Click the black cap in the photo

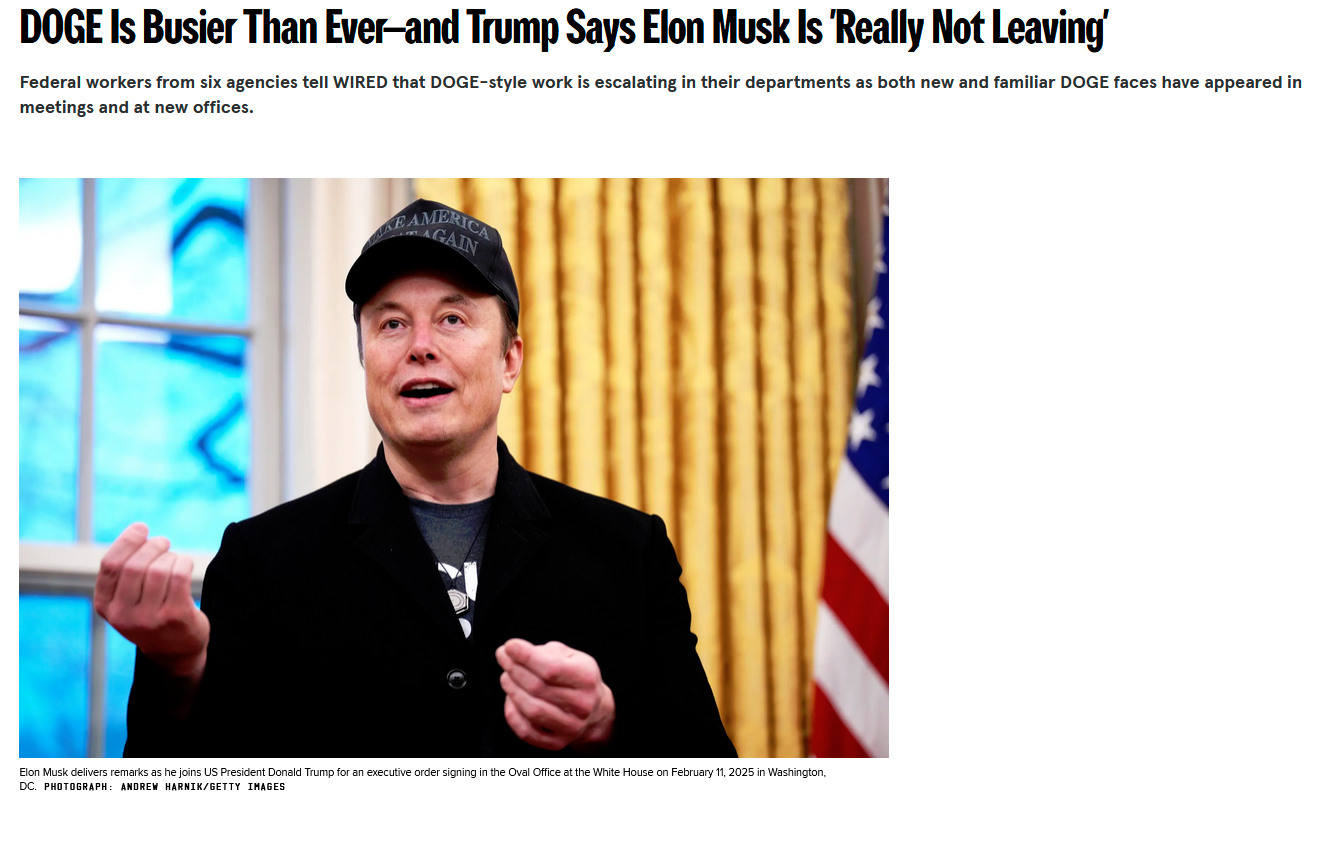433,253
